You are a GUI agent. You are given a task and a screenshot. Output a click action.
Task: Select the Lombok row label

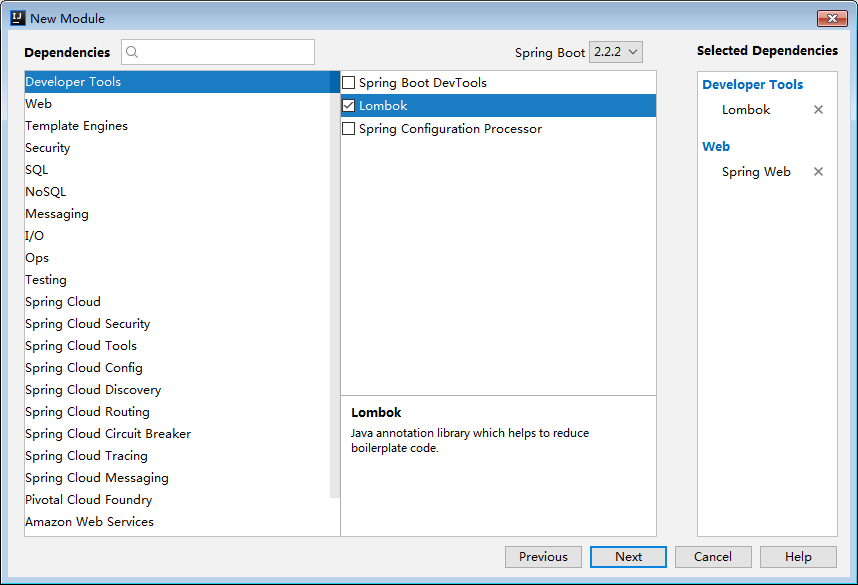click(x=383, y=106)
